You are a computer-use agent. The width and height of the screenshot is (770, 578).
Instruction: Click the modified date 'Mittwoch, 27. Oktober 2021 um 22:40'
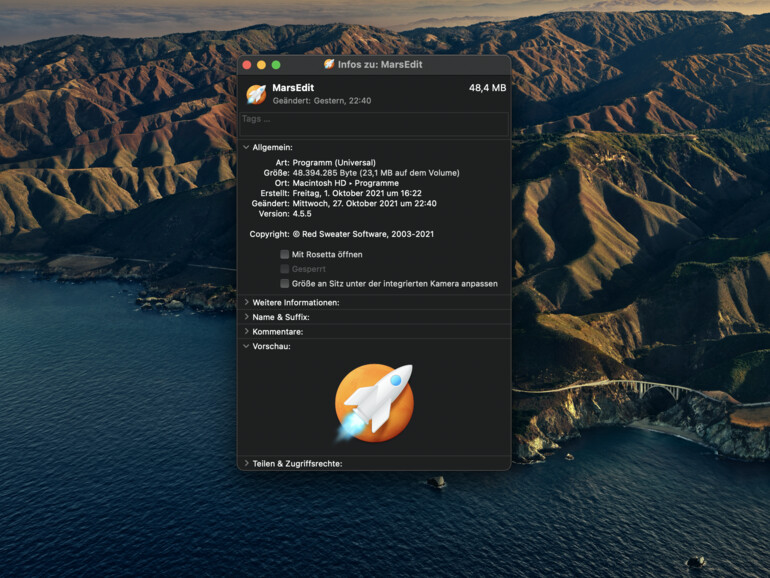(364, 203)
